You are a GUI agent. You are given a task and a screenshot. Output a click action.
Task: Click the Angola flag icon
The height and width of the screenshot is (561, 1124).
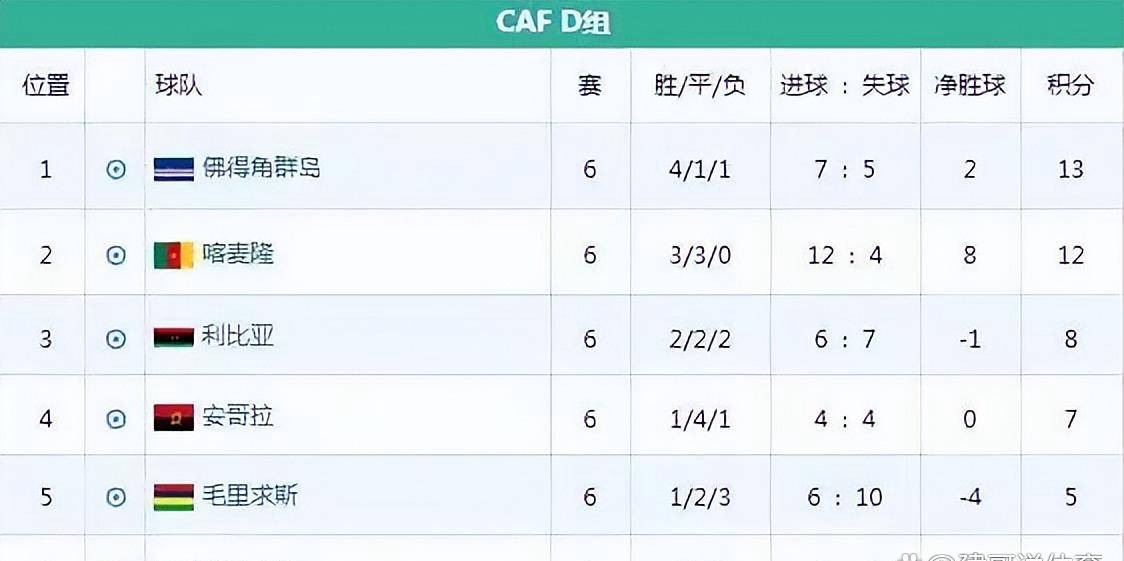(173, 418)
